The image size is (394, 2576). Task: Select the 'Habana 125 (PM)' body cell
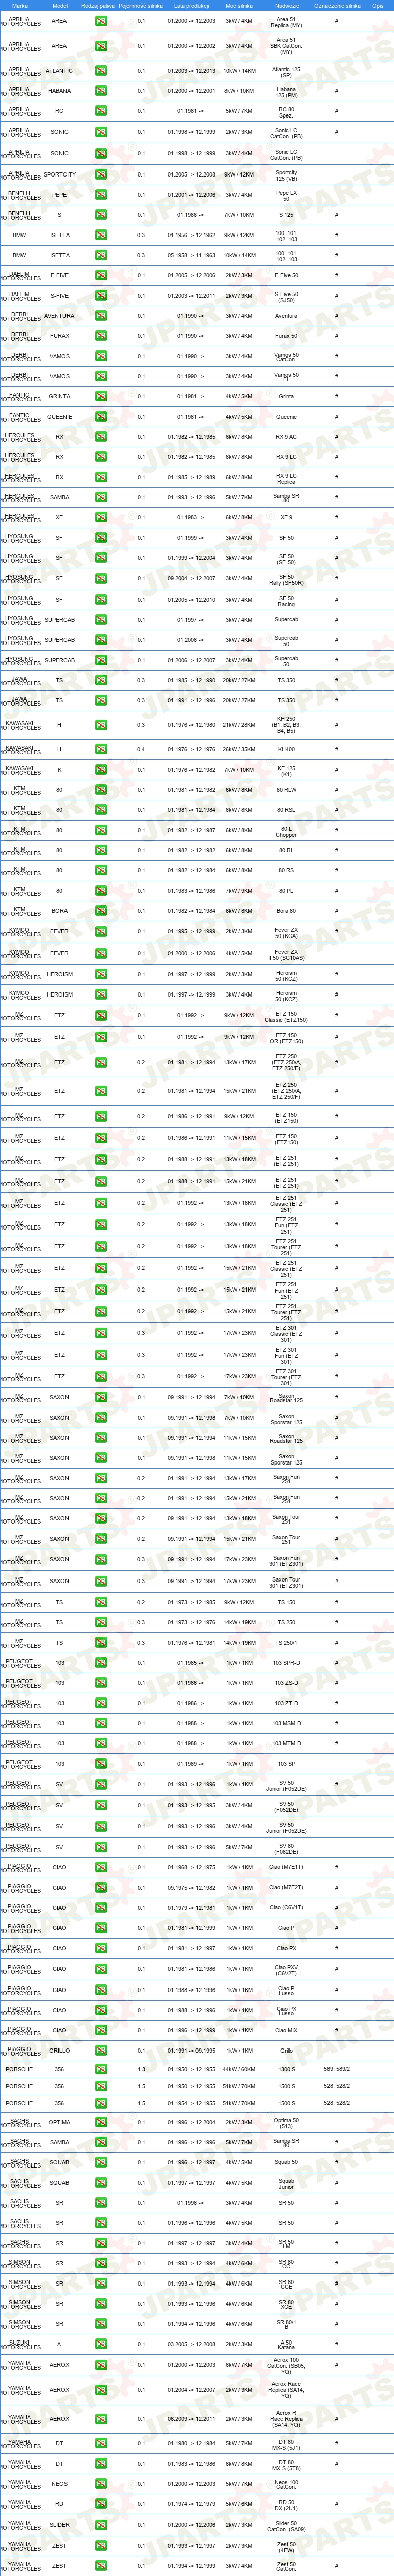click(x=286, y=91)
